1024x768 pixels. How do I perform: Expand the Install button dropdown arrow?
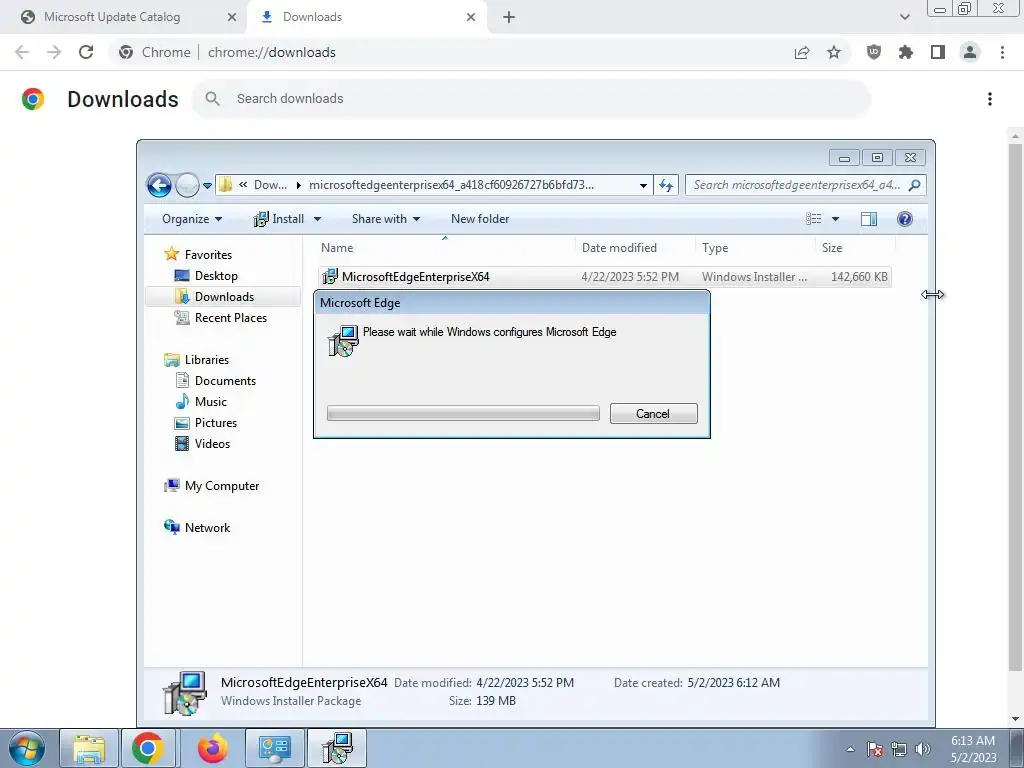coord(317,219)
